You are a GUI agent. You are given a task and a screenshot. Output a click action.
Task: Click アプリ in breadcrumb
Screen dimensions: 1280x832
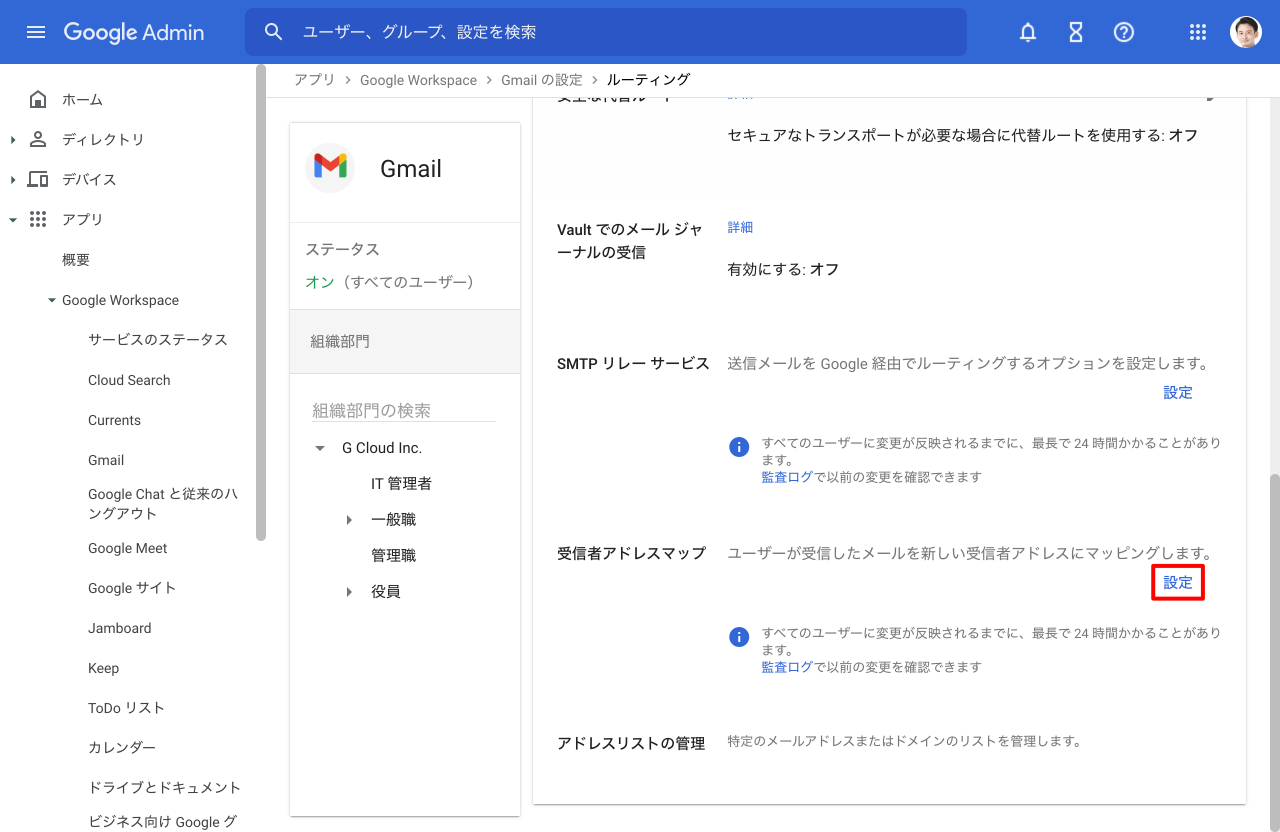(x=315, y=80)
